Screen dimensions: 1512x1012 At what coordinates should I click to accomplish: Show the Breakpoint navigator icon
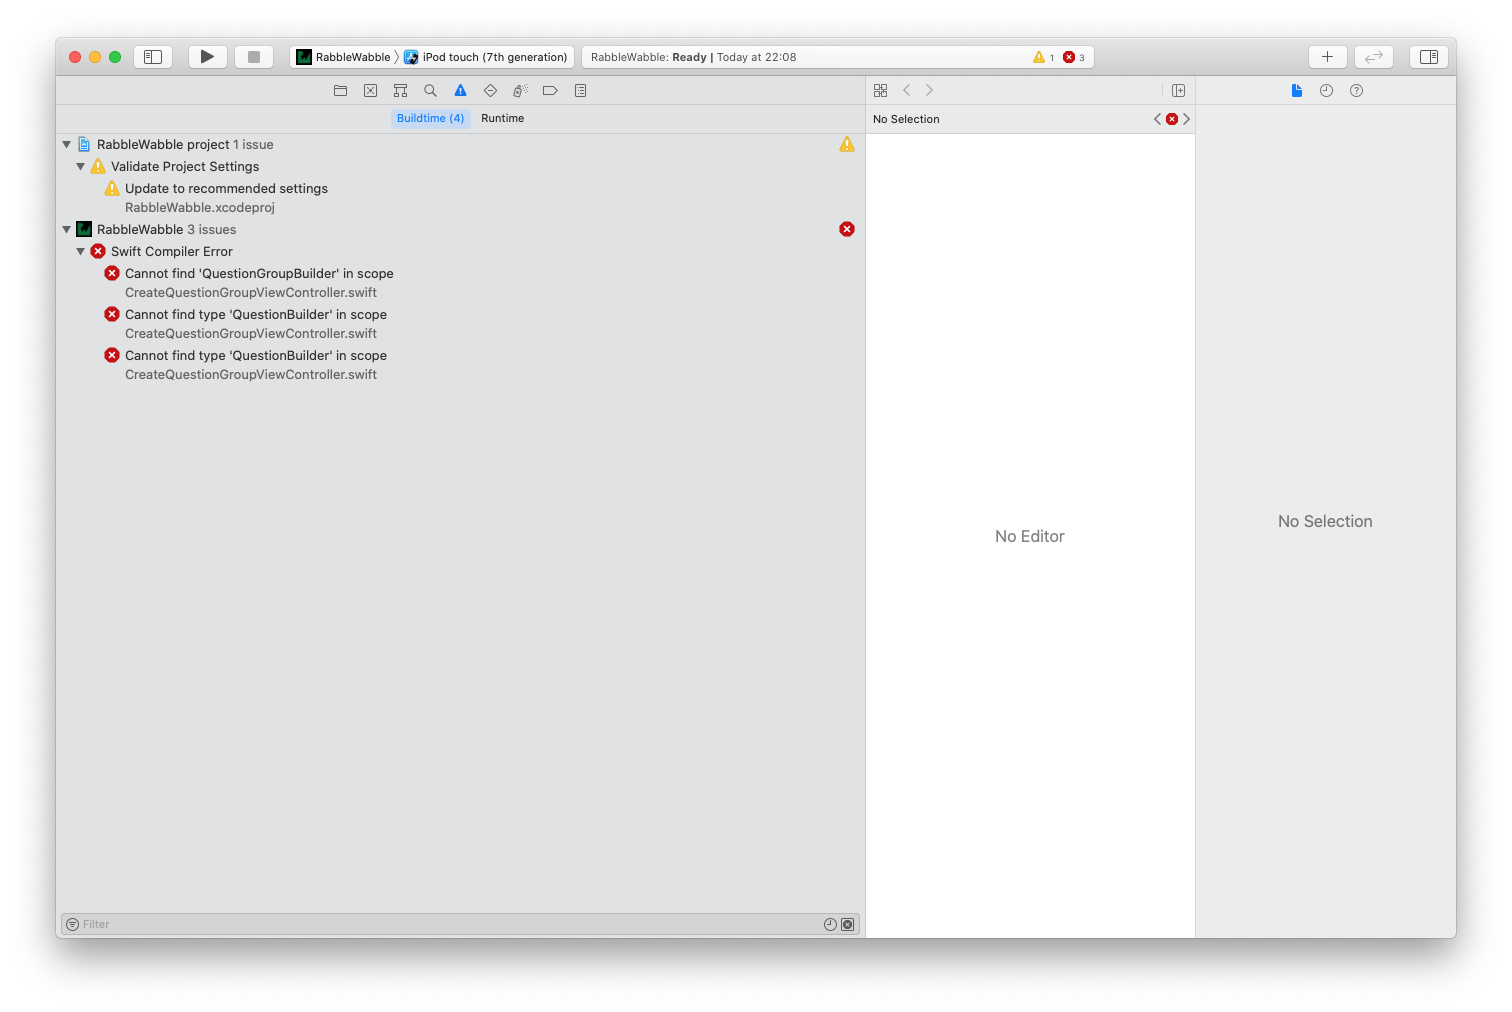point(550,90)
